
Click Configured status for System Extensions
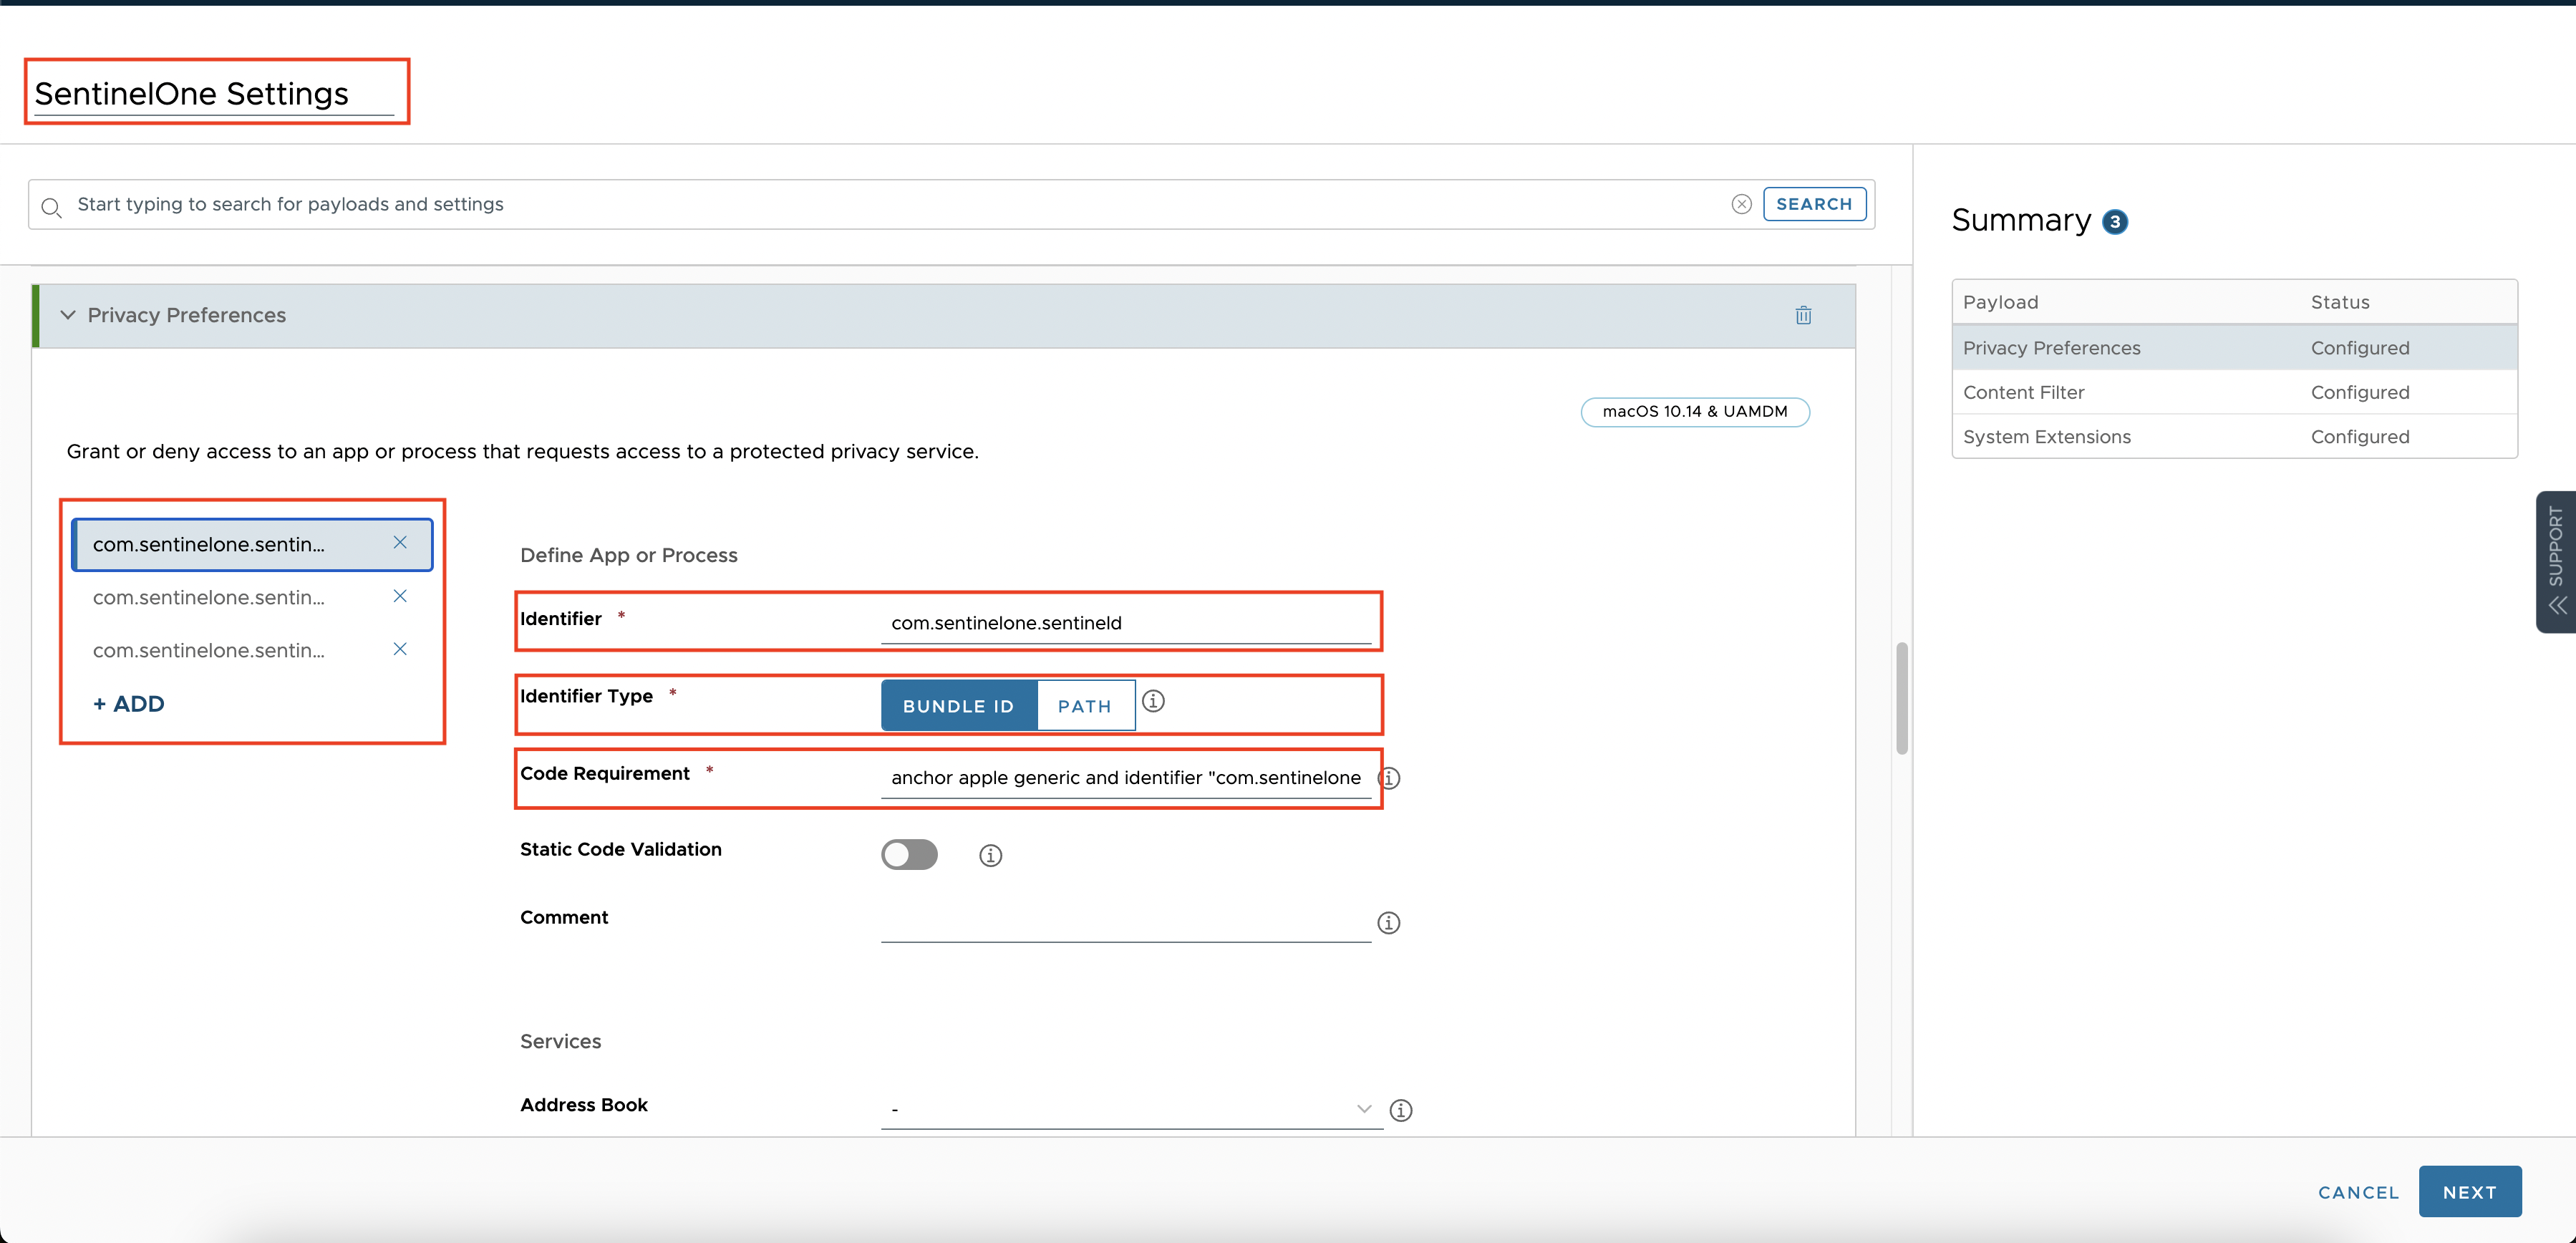tap(2359, 437)
